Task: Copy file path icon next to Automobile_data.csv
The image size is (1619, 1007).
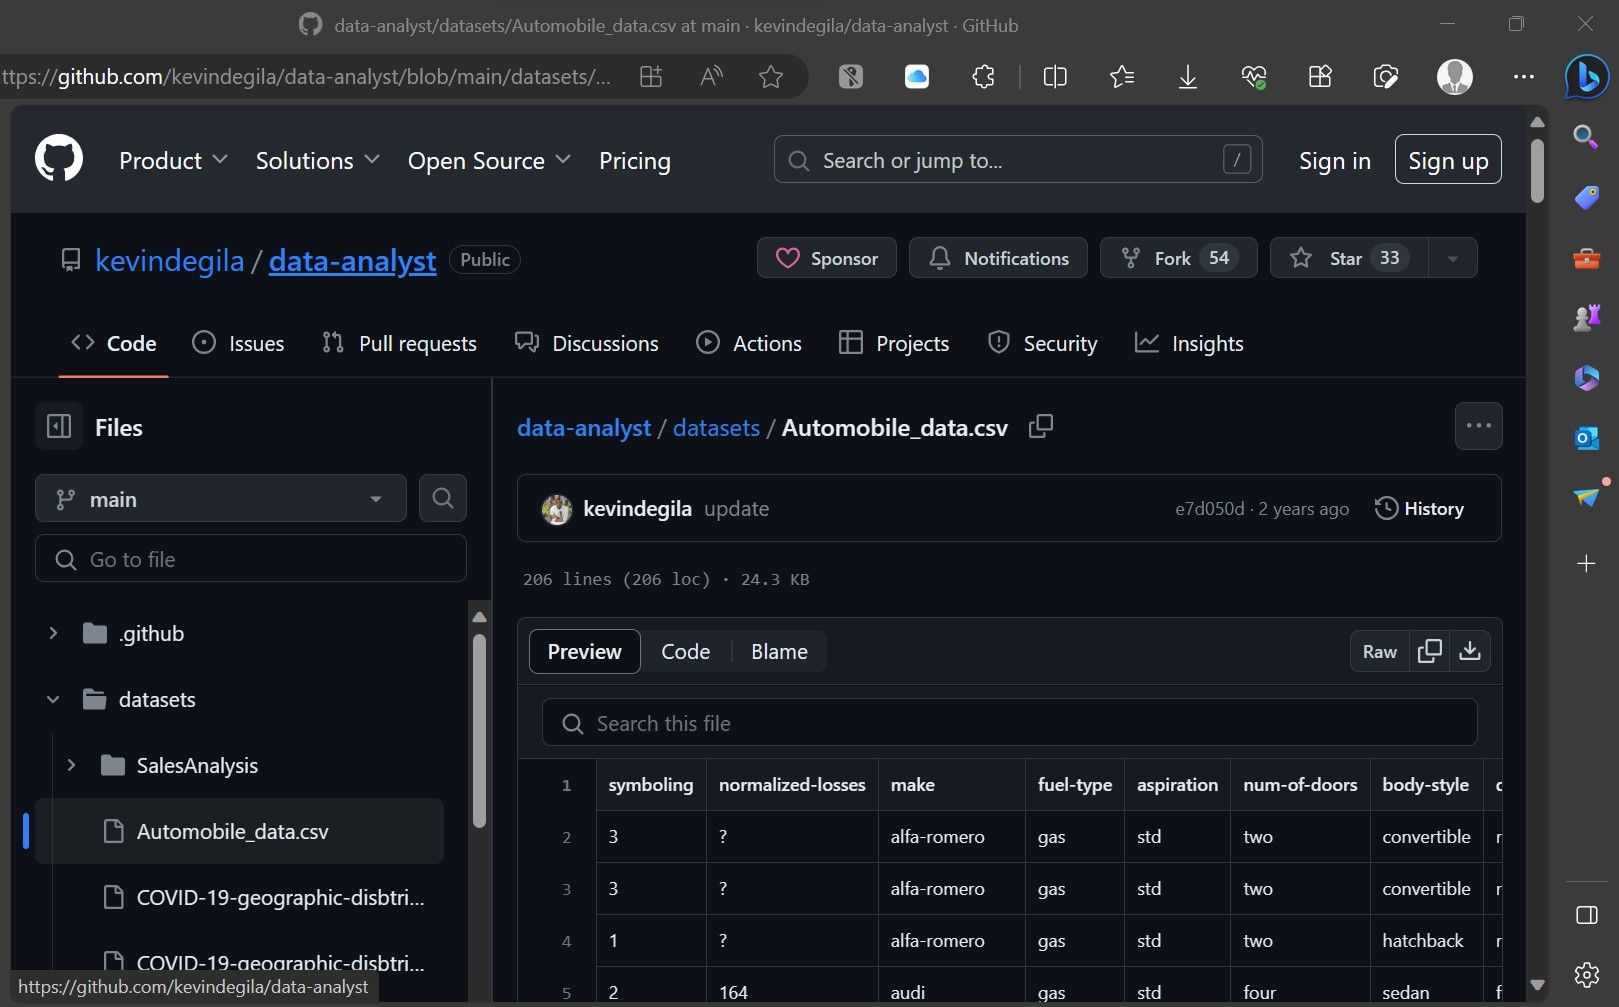Action: (x=1041, y=427)
